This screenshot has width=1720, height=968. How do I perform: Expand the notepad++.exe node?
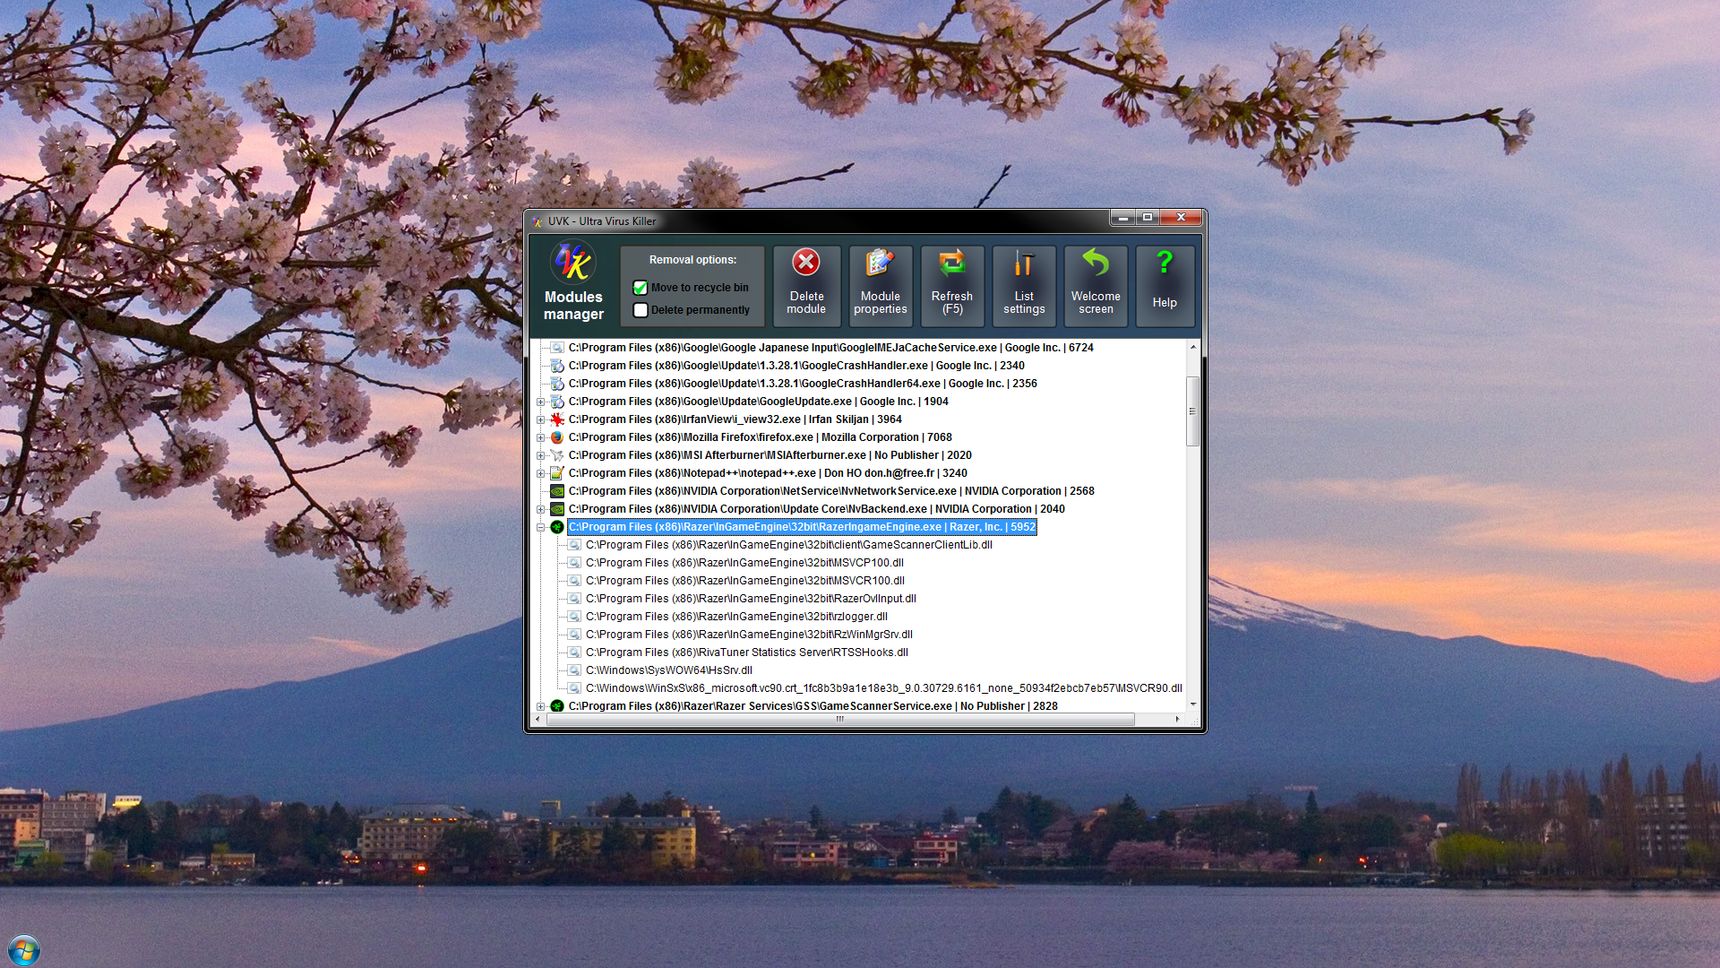point(541,474)
